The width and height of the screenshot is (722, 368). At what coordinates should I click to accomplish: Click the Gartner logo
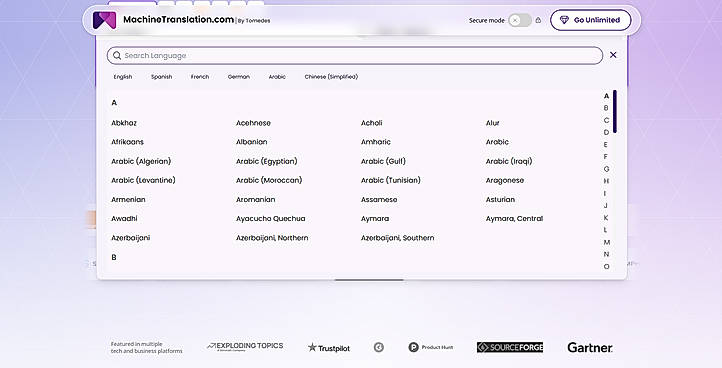tap(590, 347)
